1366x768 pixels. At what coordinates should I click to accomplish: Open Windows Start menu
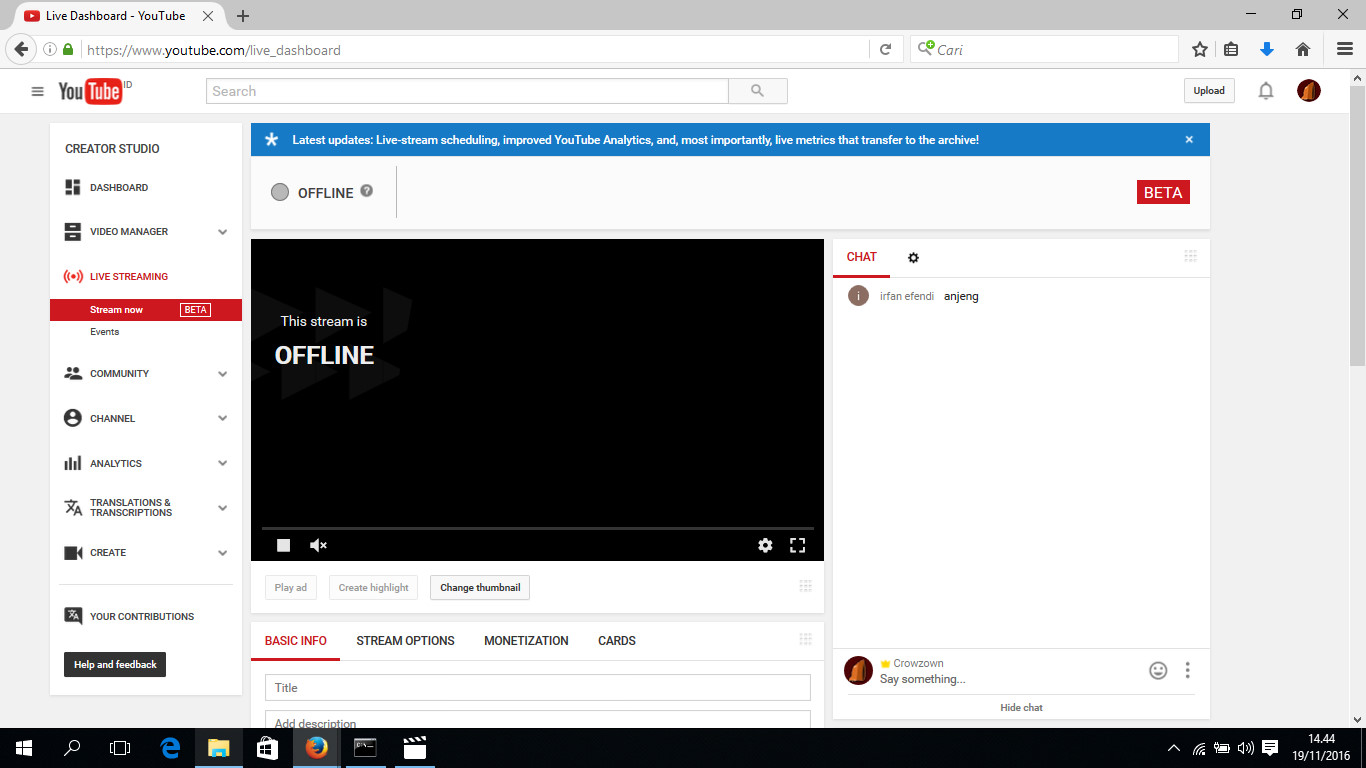24,748
